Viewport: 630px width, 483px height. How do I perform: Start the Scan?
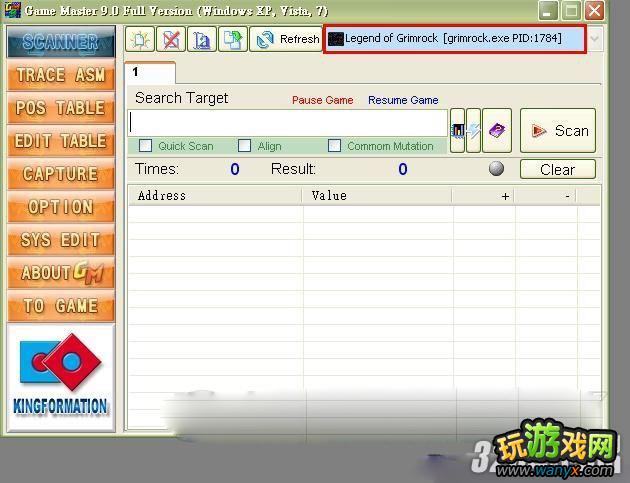tap(558, 130)
